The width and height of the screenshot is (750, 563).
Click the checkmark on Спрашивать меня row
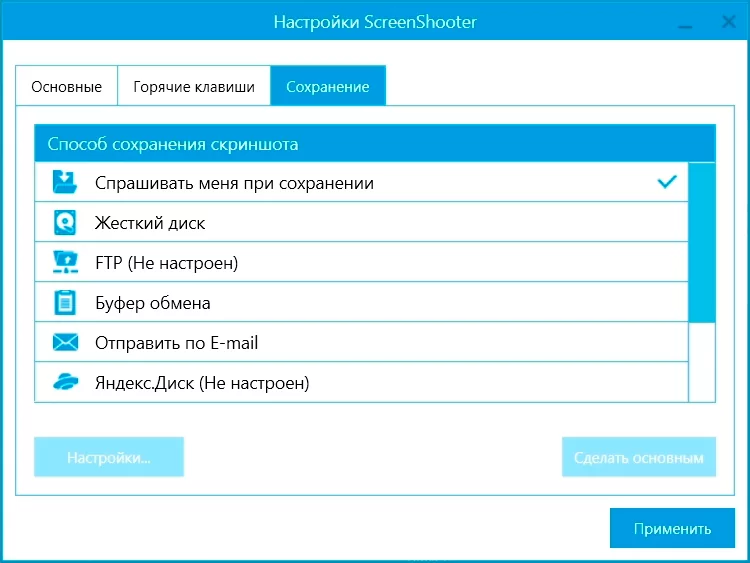click(667, 182)
